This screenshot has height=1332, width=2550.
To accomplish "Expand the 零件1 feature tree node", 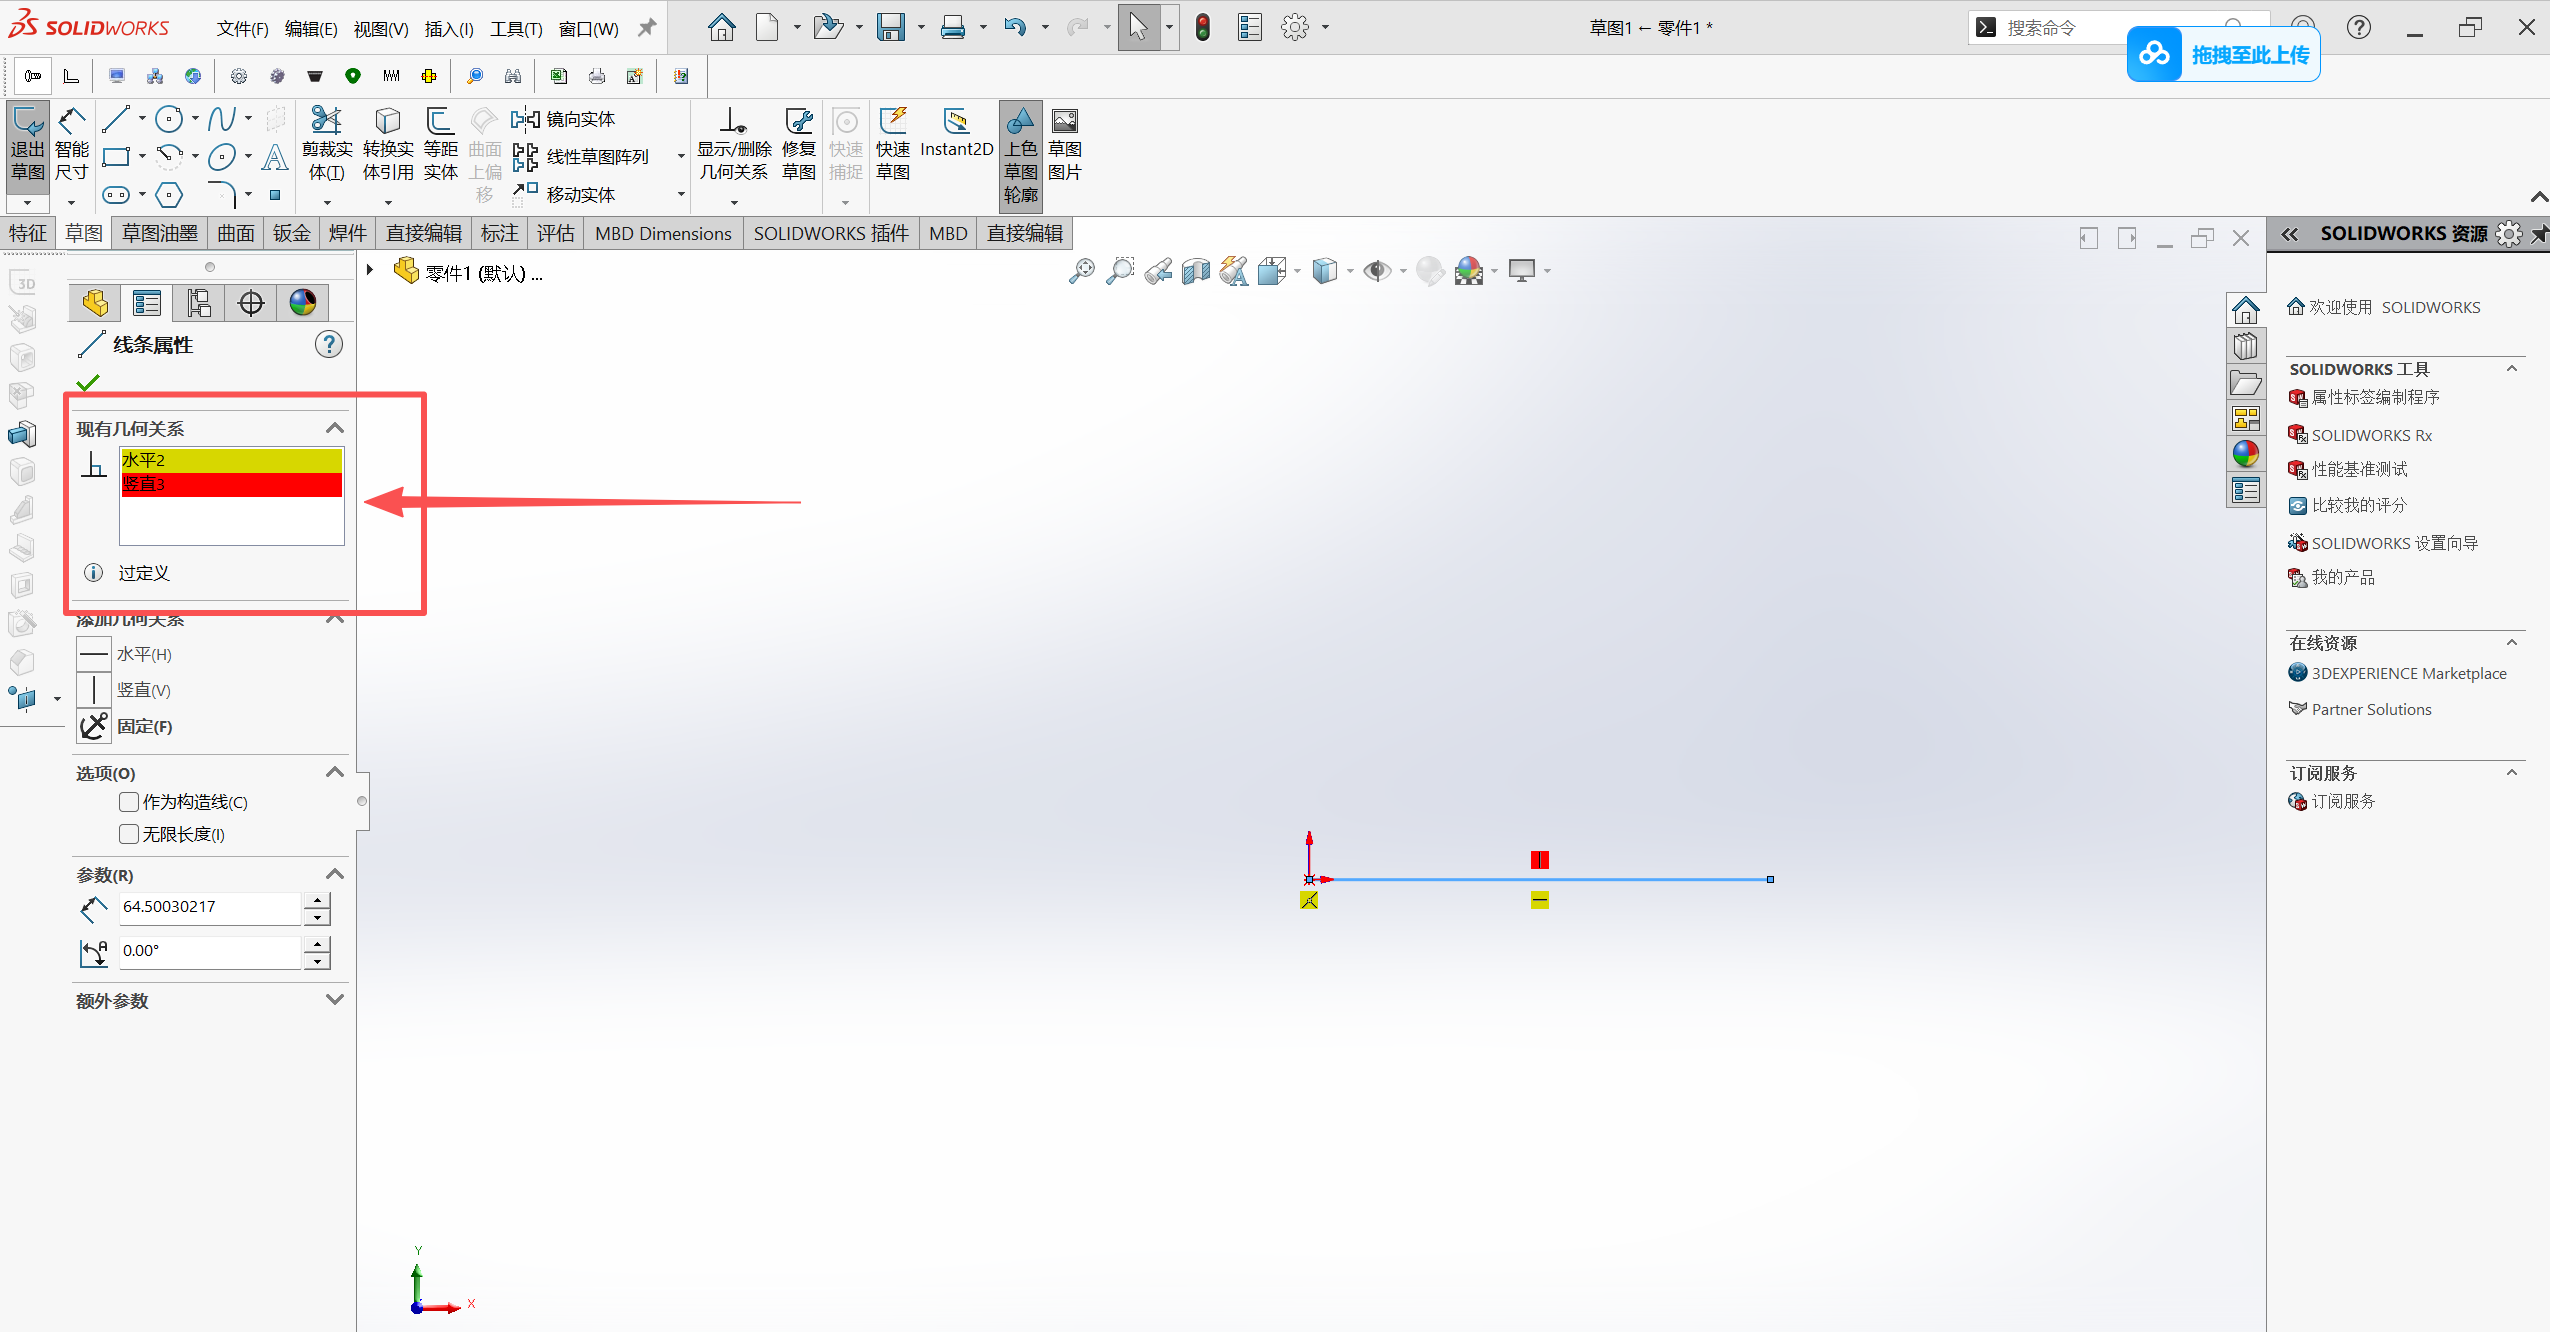I will click(370, 270).
